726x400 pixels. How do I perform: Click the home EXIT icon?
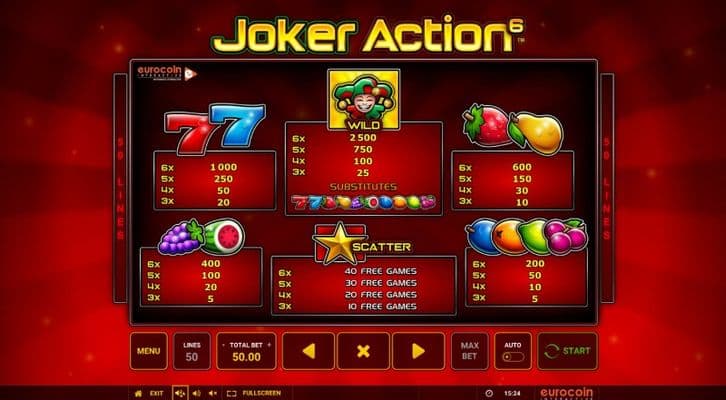pos(138,394)
